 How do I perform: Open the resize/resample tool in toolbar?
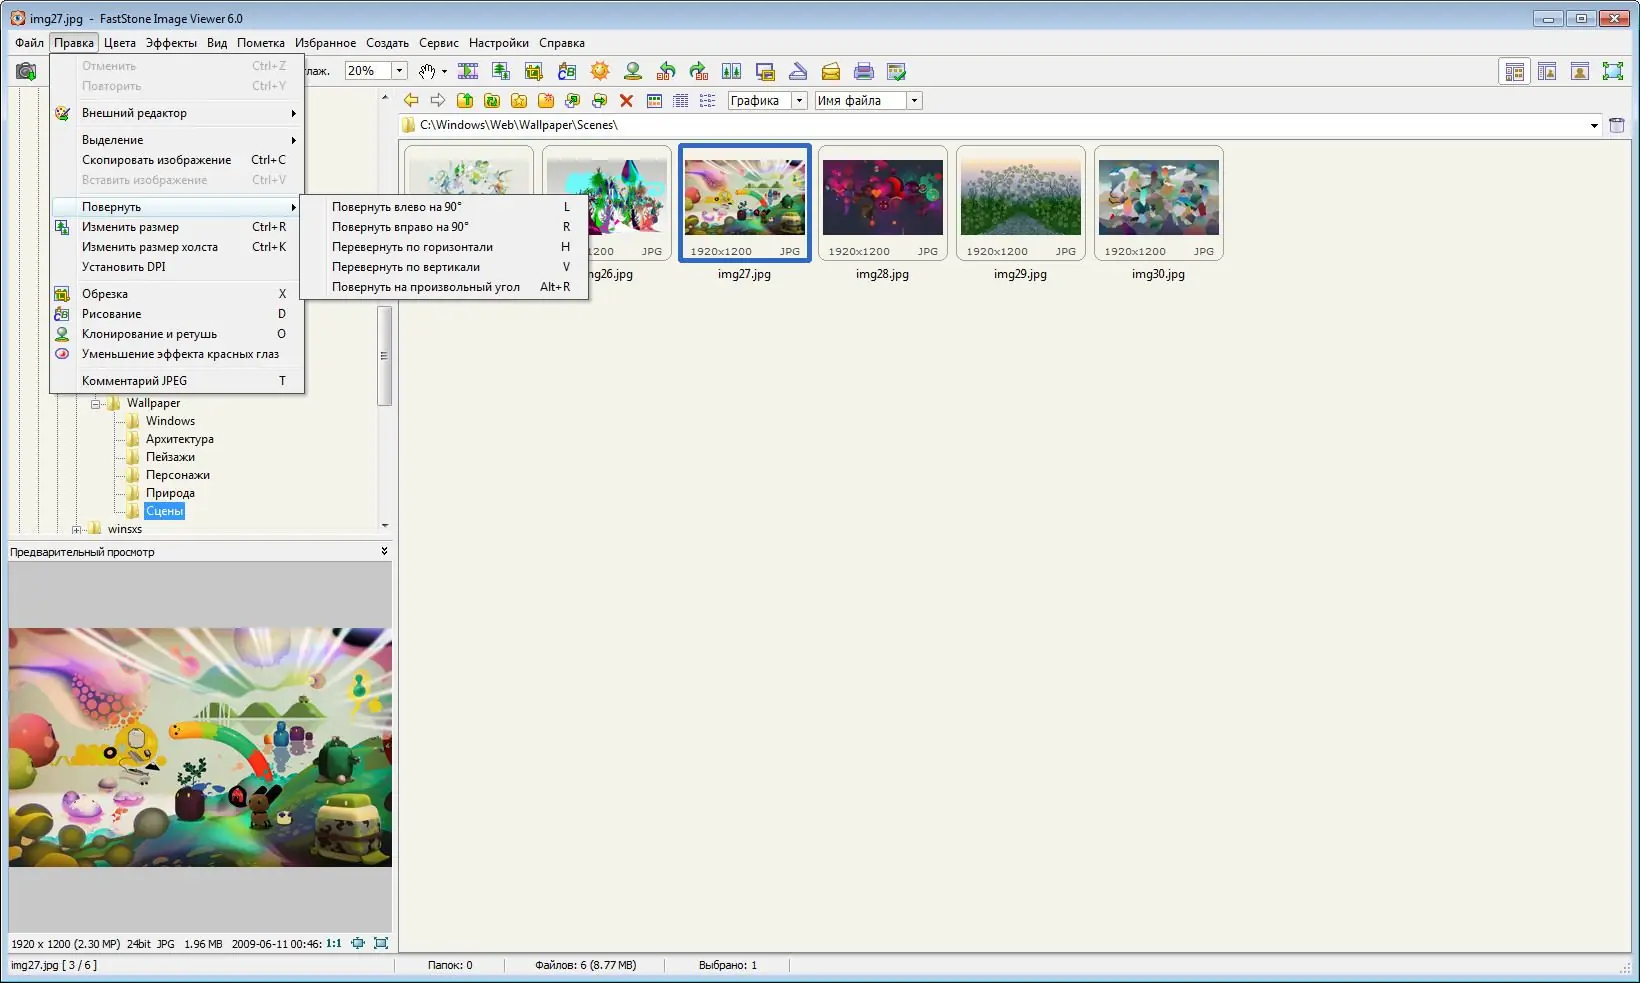501,71
